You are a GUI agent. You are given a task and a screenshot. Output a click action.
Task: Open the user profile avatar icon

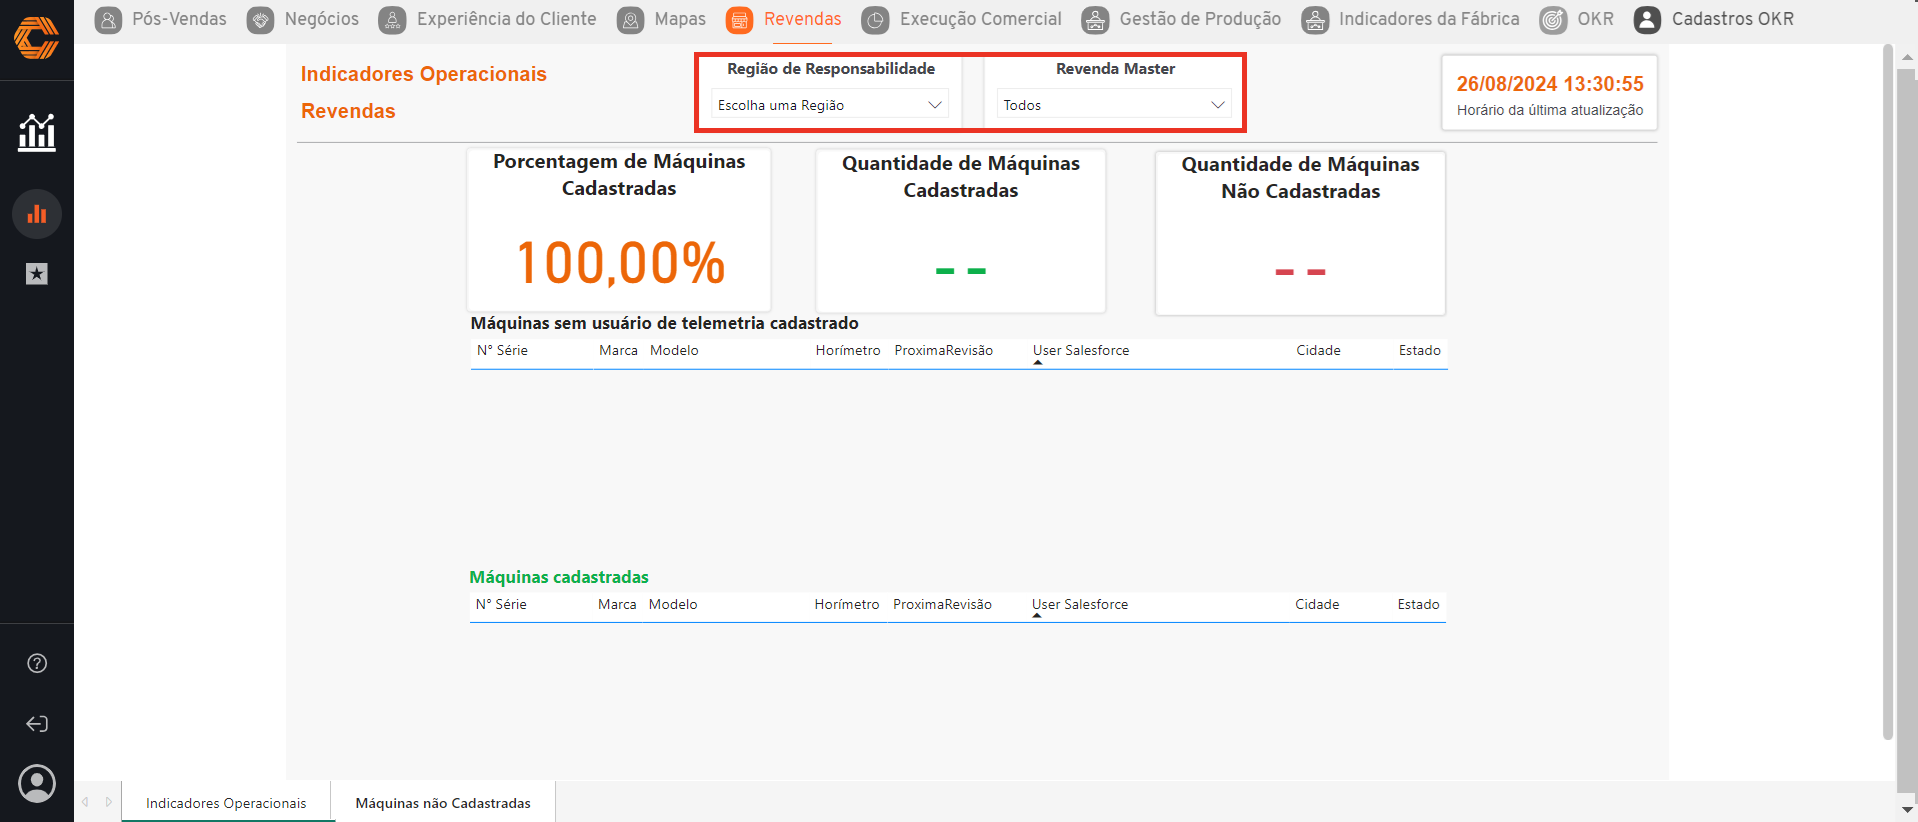click(37, 784)
